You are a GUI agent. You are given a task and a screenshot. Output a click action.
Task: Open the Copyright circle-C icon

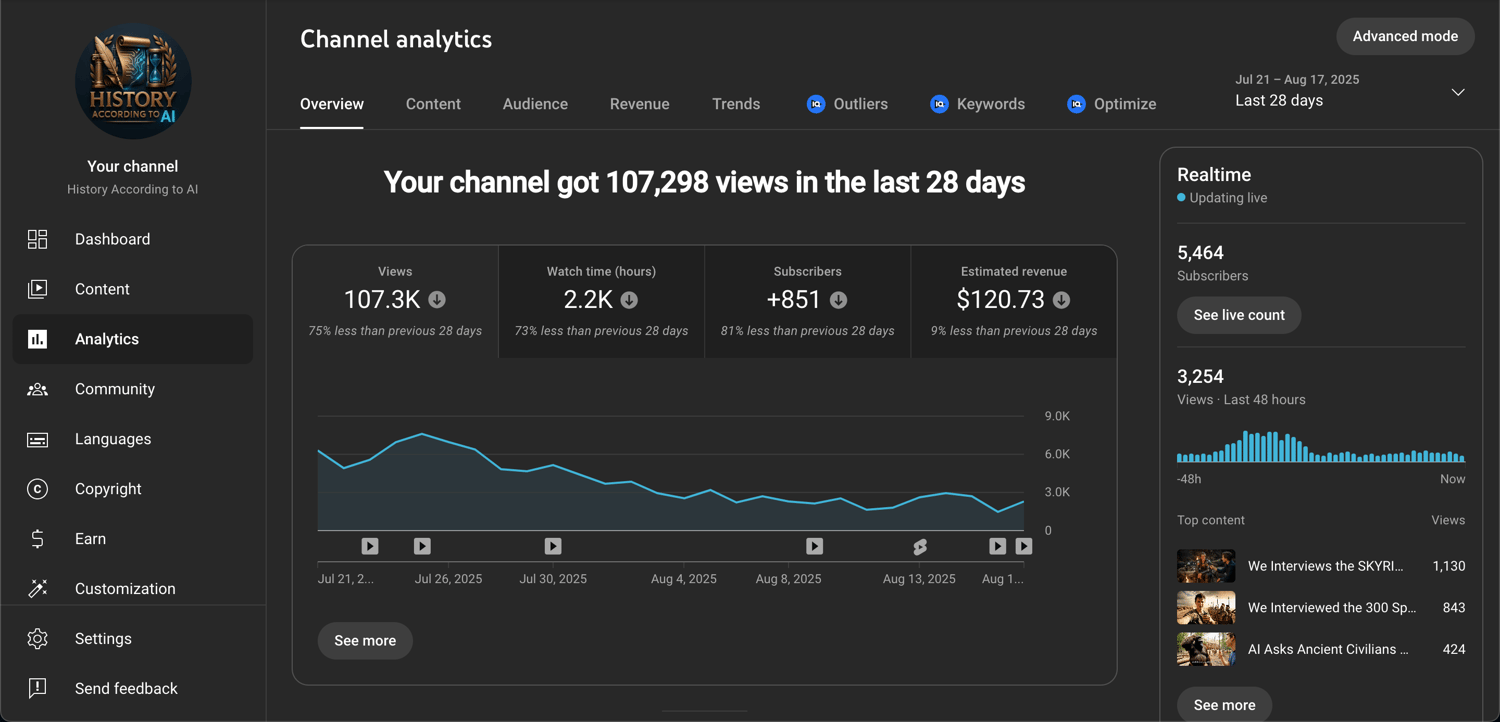(x=37, y=489)
